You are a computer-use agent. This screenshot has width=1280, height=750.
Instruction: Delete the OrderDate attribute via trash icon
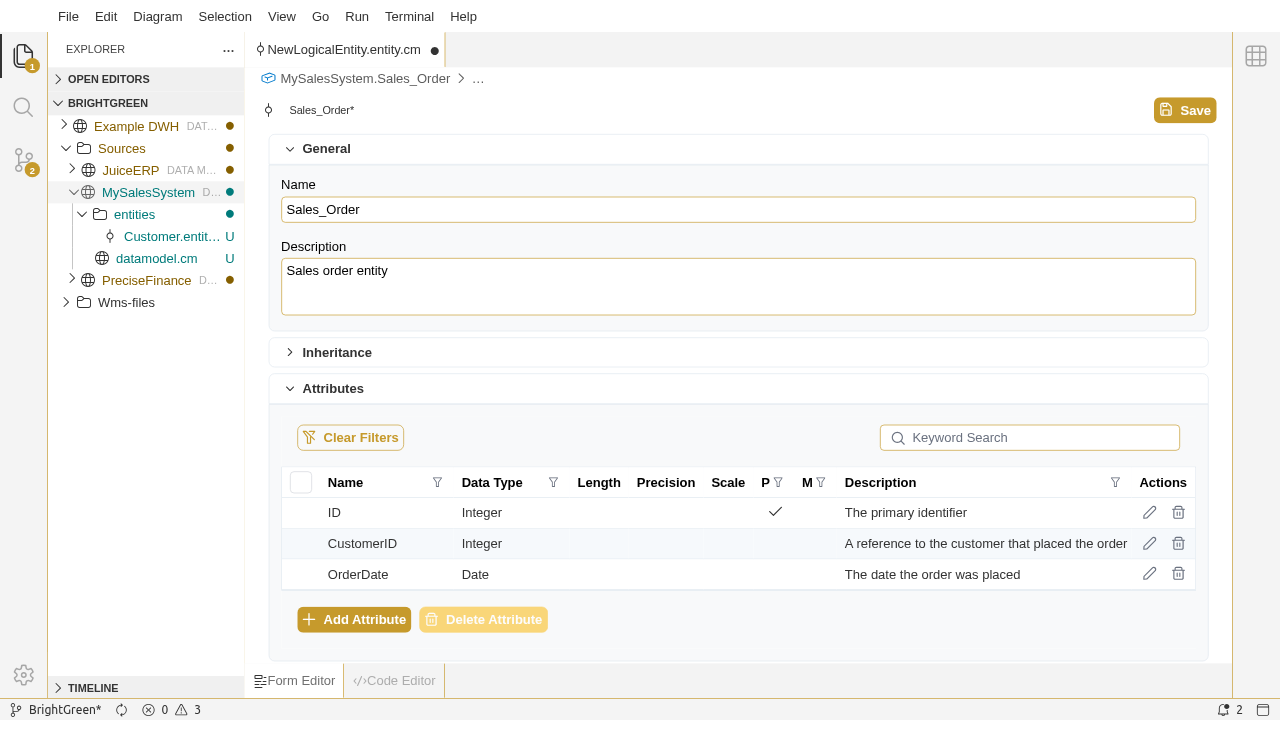pyautogui.click(x=1178, y=574)
